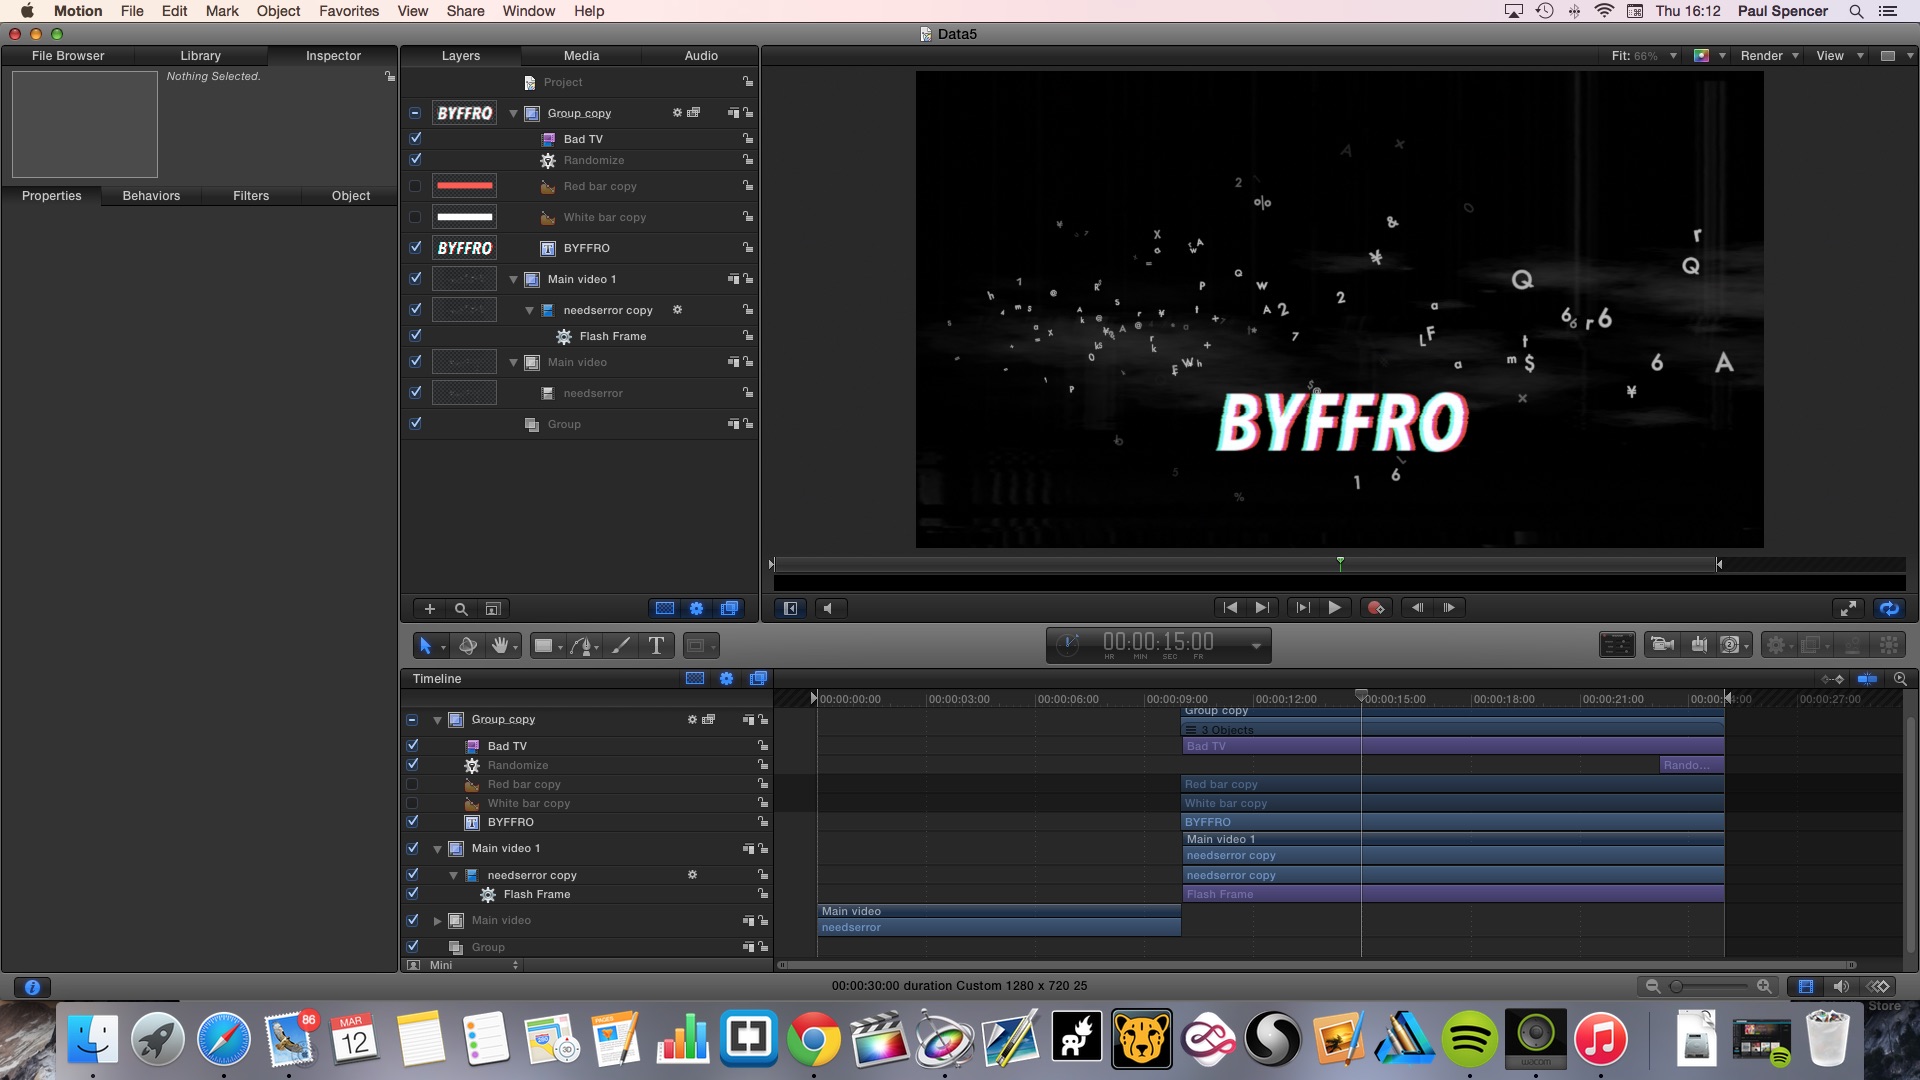This screenshot has height=1080, width=1920.
Task: Collapse the Main video 1 group
Action: 514,280
